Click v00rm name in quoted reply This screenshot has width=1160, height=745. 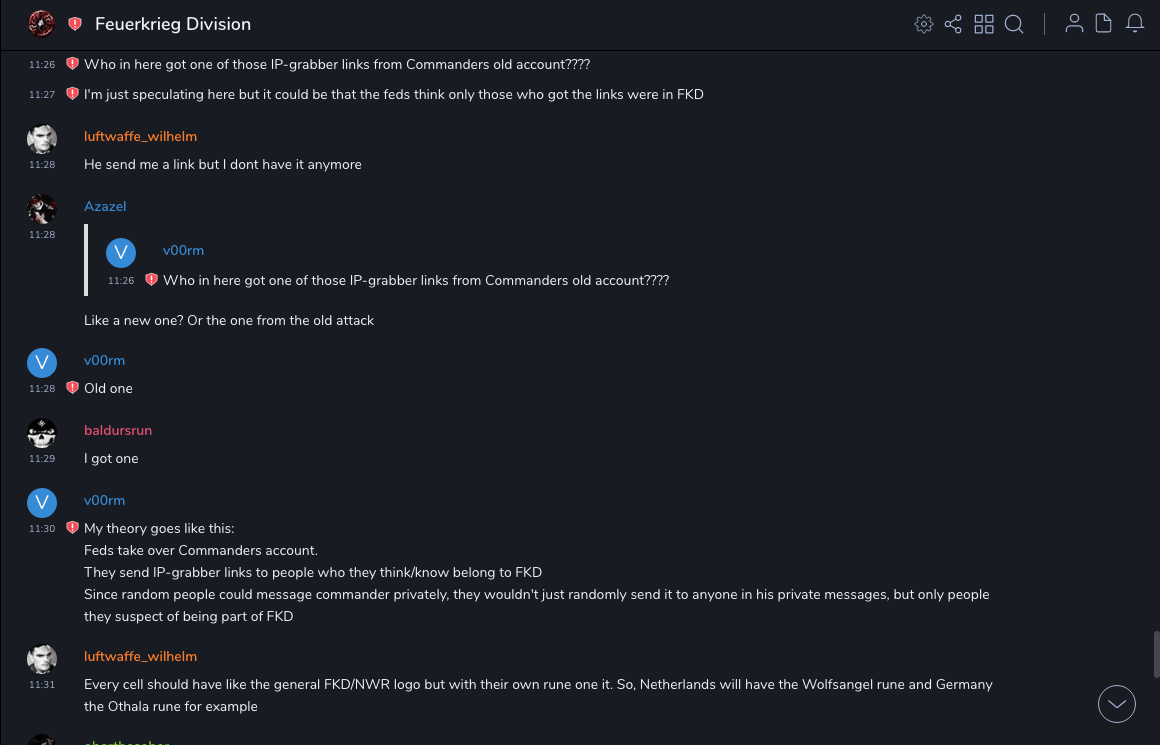(x=183, y=250)
